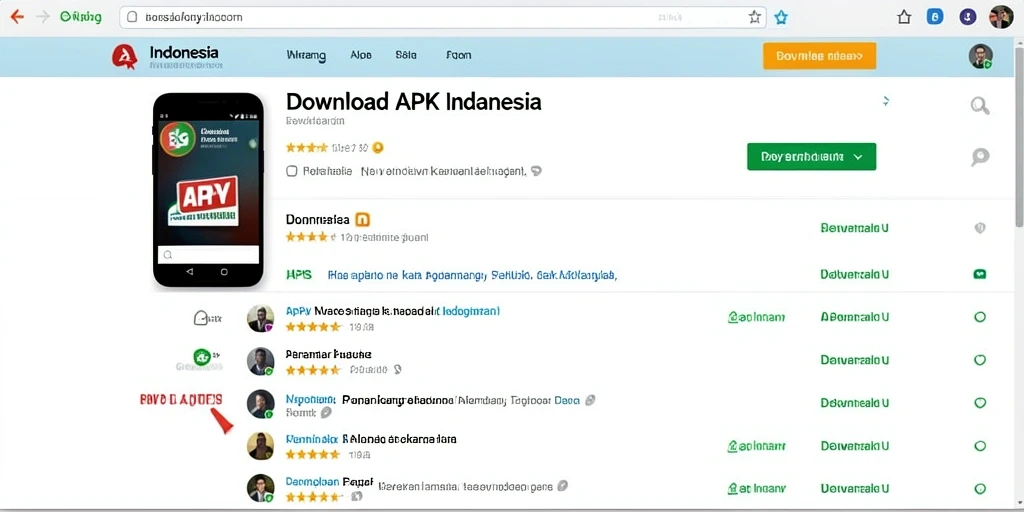Image resolution: width=1024 pixels, height=512 pixels.
Task: Open the Renninalo row yellow avatar
Action: (x=260, y=445)
